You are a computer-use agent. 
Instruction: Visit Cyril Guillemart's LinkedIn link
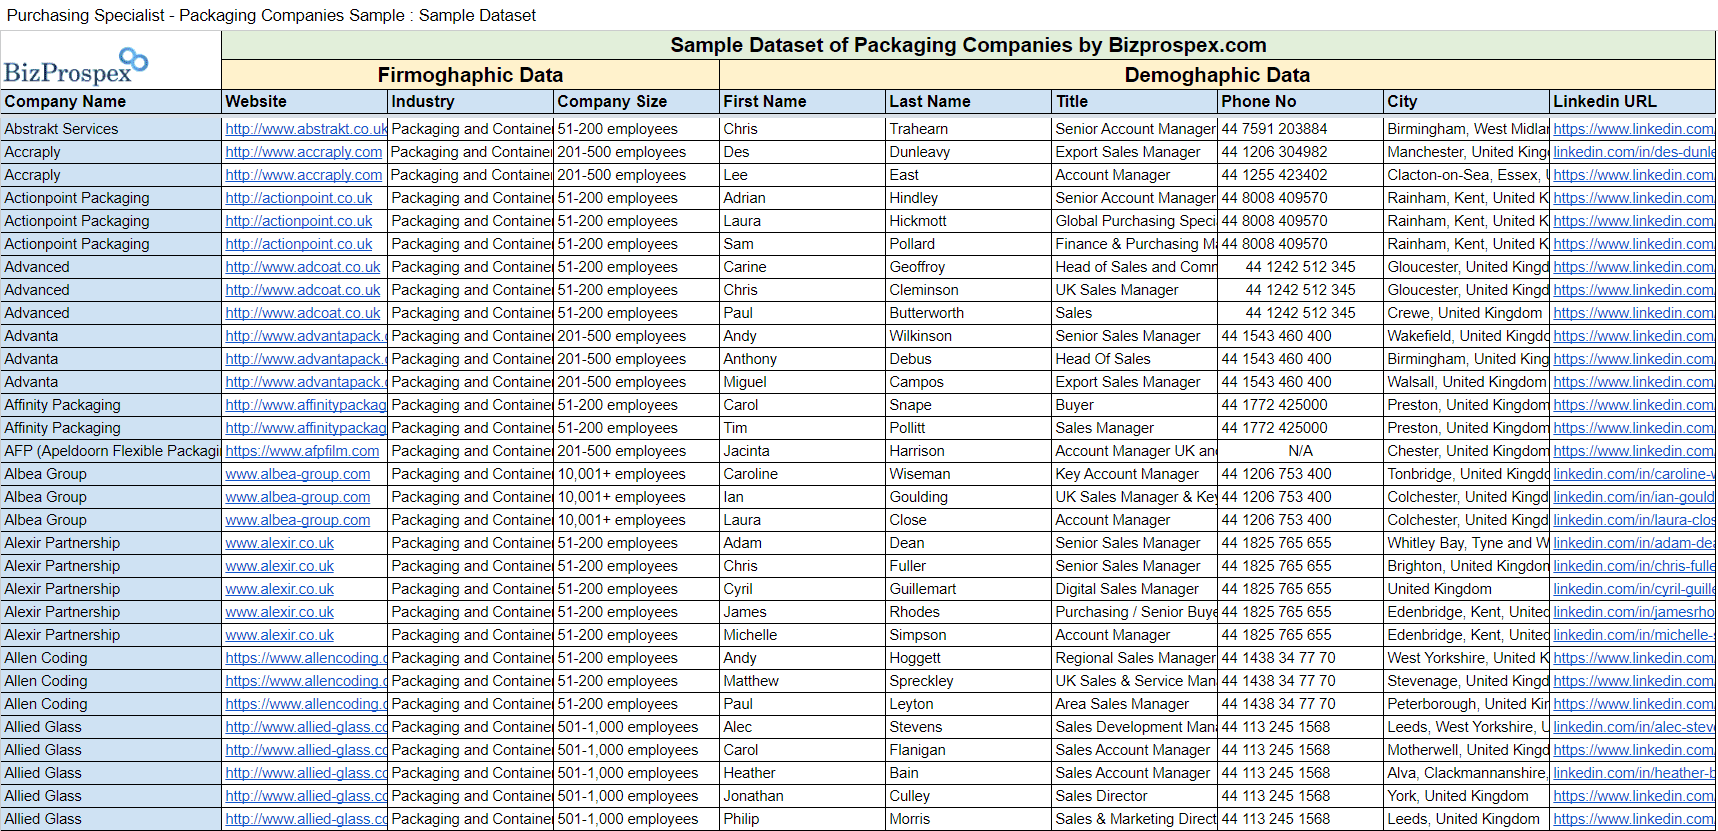point(1633,589)
